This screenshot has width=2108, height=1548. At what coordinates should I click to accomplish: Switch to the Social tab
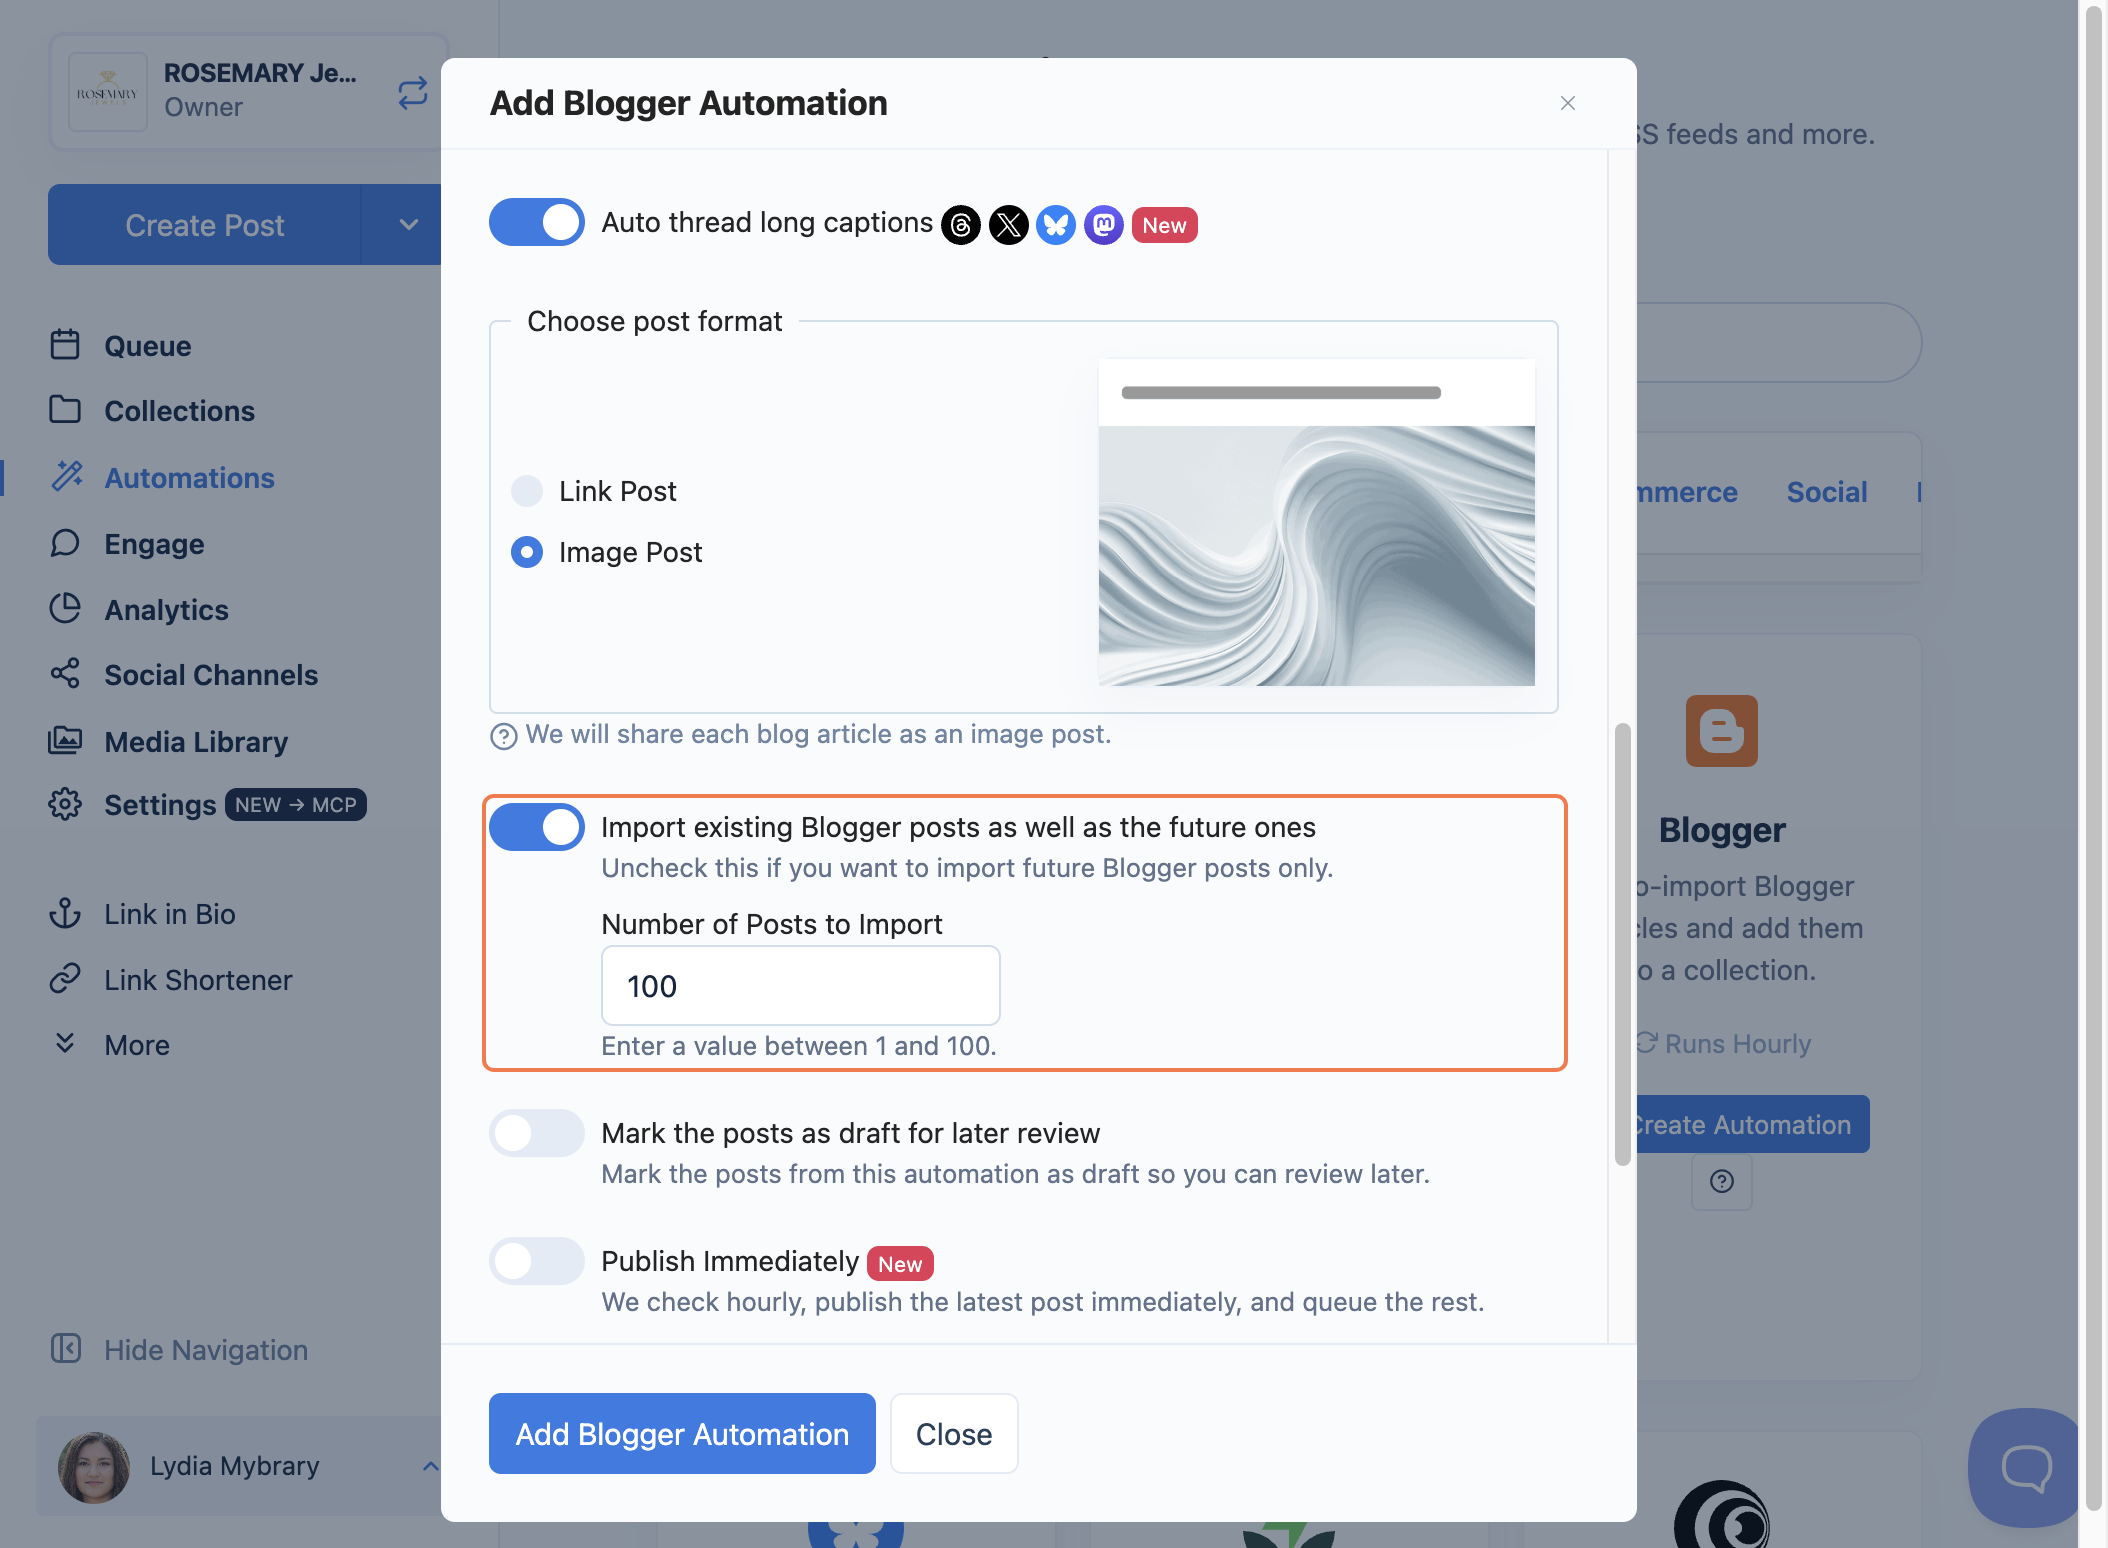point(1827,492)
